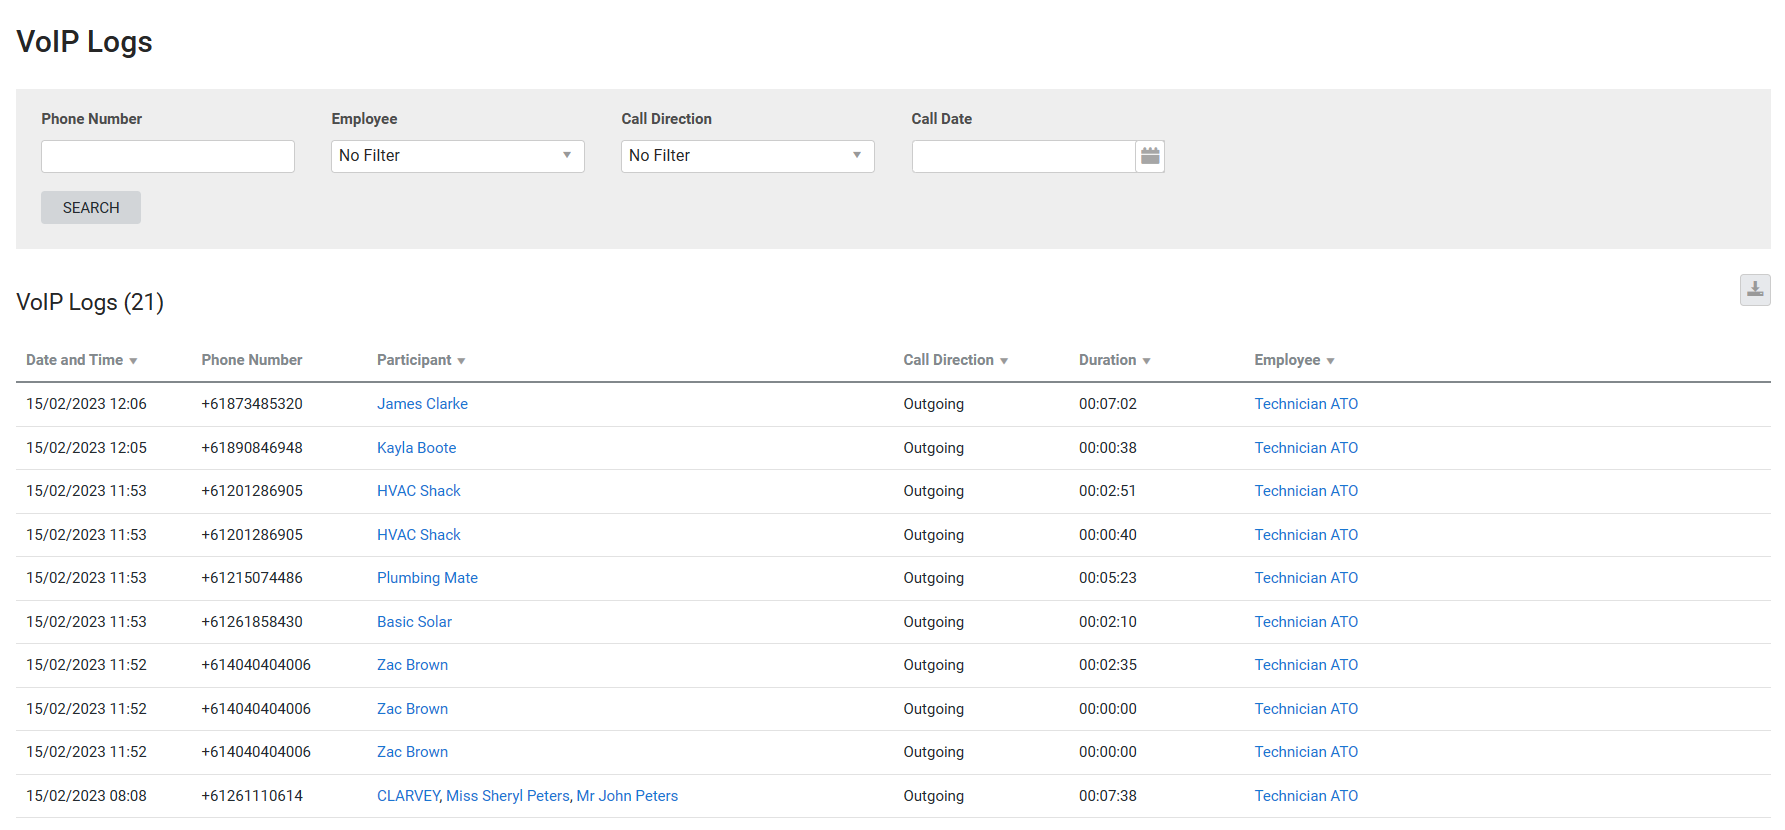Open the Call Direction filter dropdown
This screenshot has height=830, width=1785.
point(747,156)
